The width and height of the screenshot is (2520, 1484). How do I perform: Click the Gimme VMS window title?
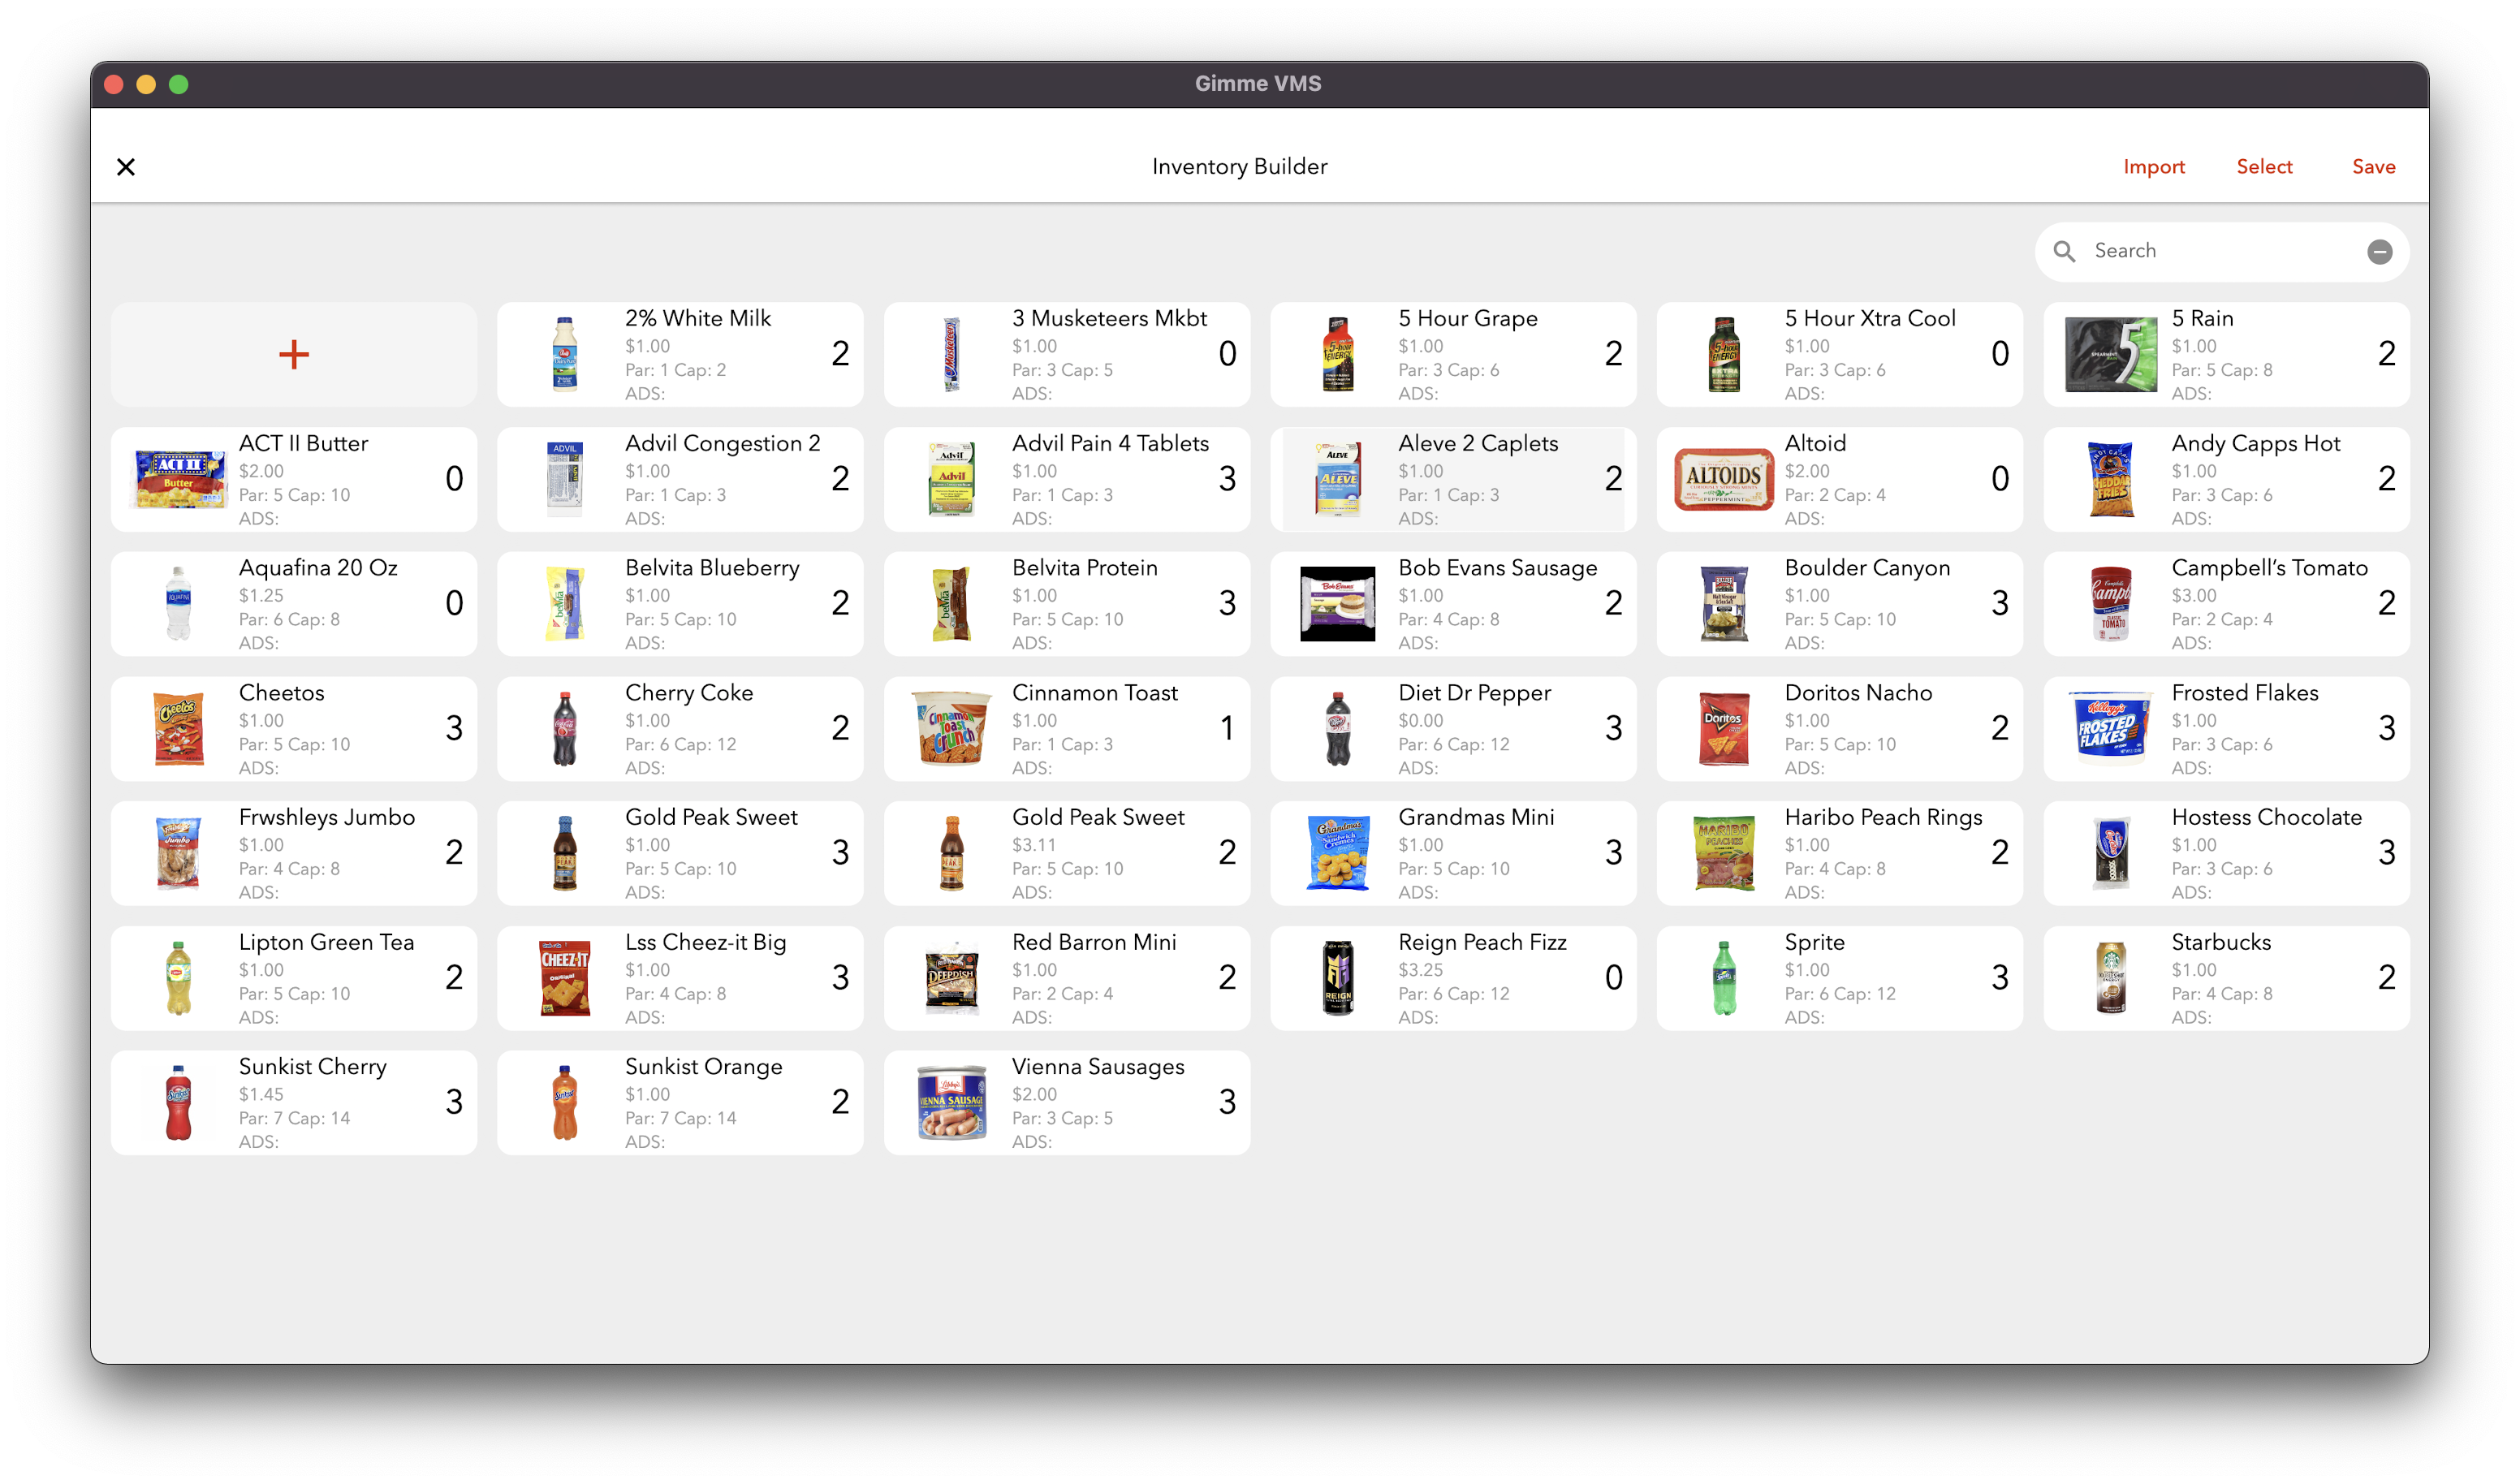(1258, 84)
